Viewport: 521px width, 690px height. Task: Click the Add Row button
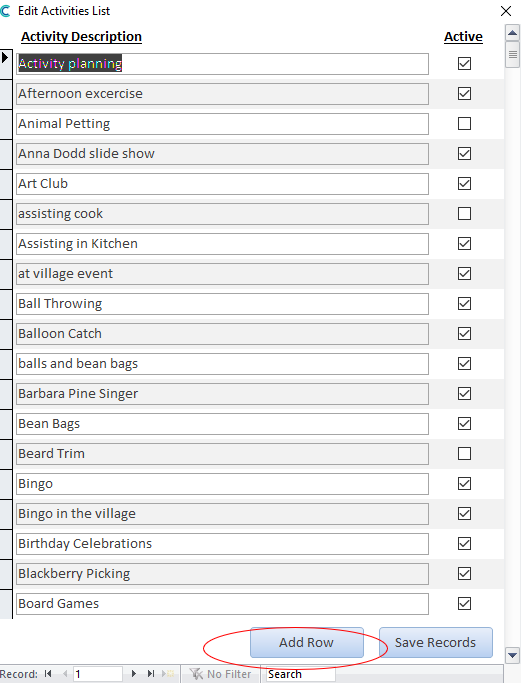307,642
